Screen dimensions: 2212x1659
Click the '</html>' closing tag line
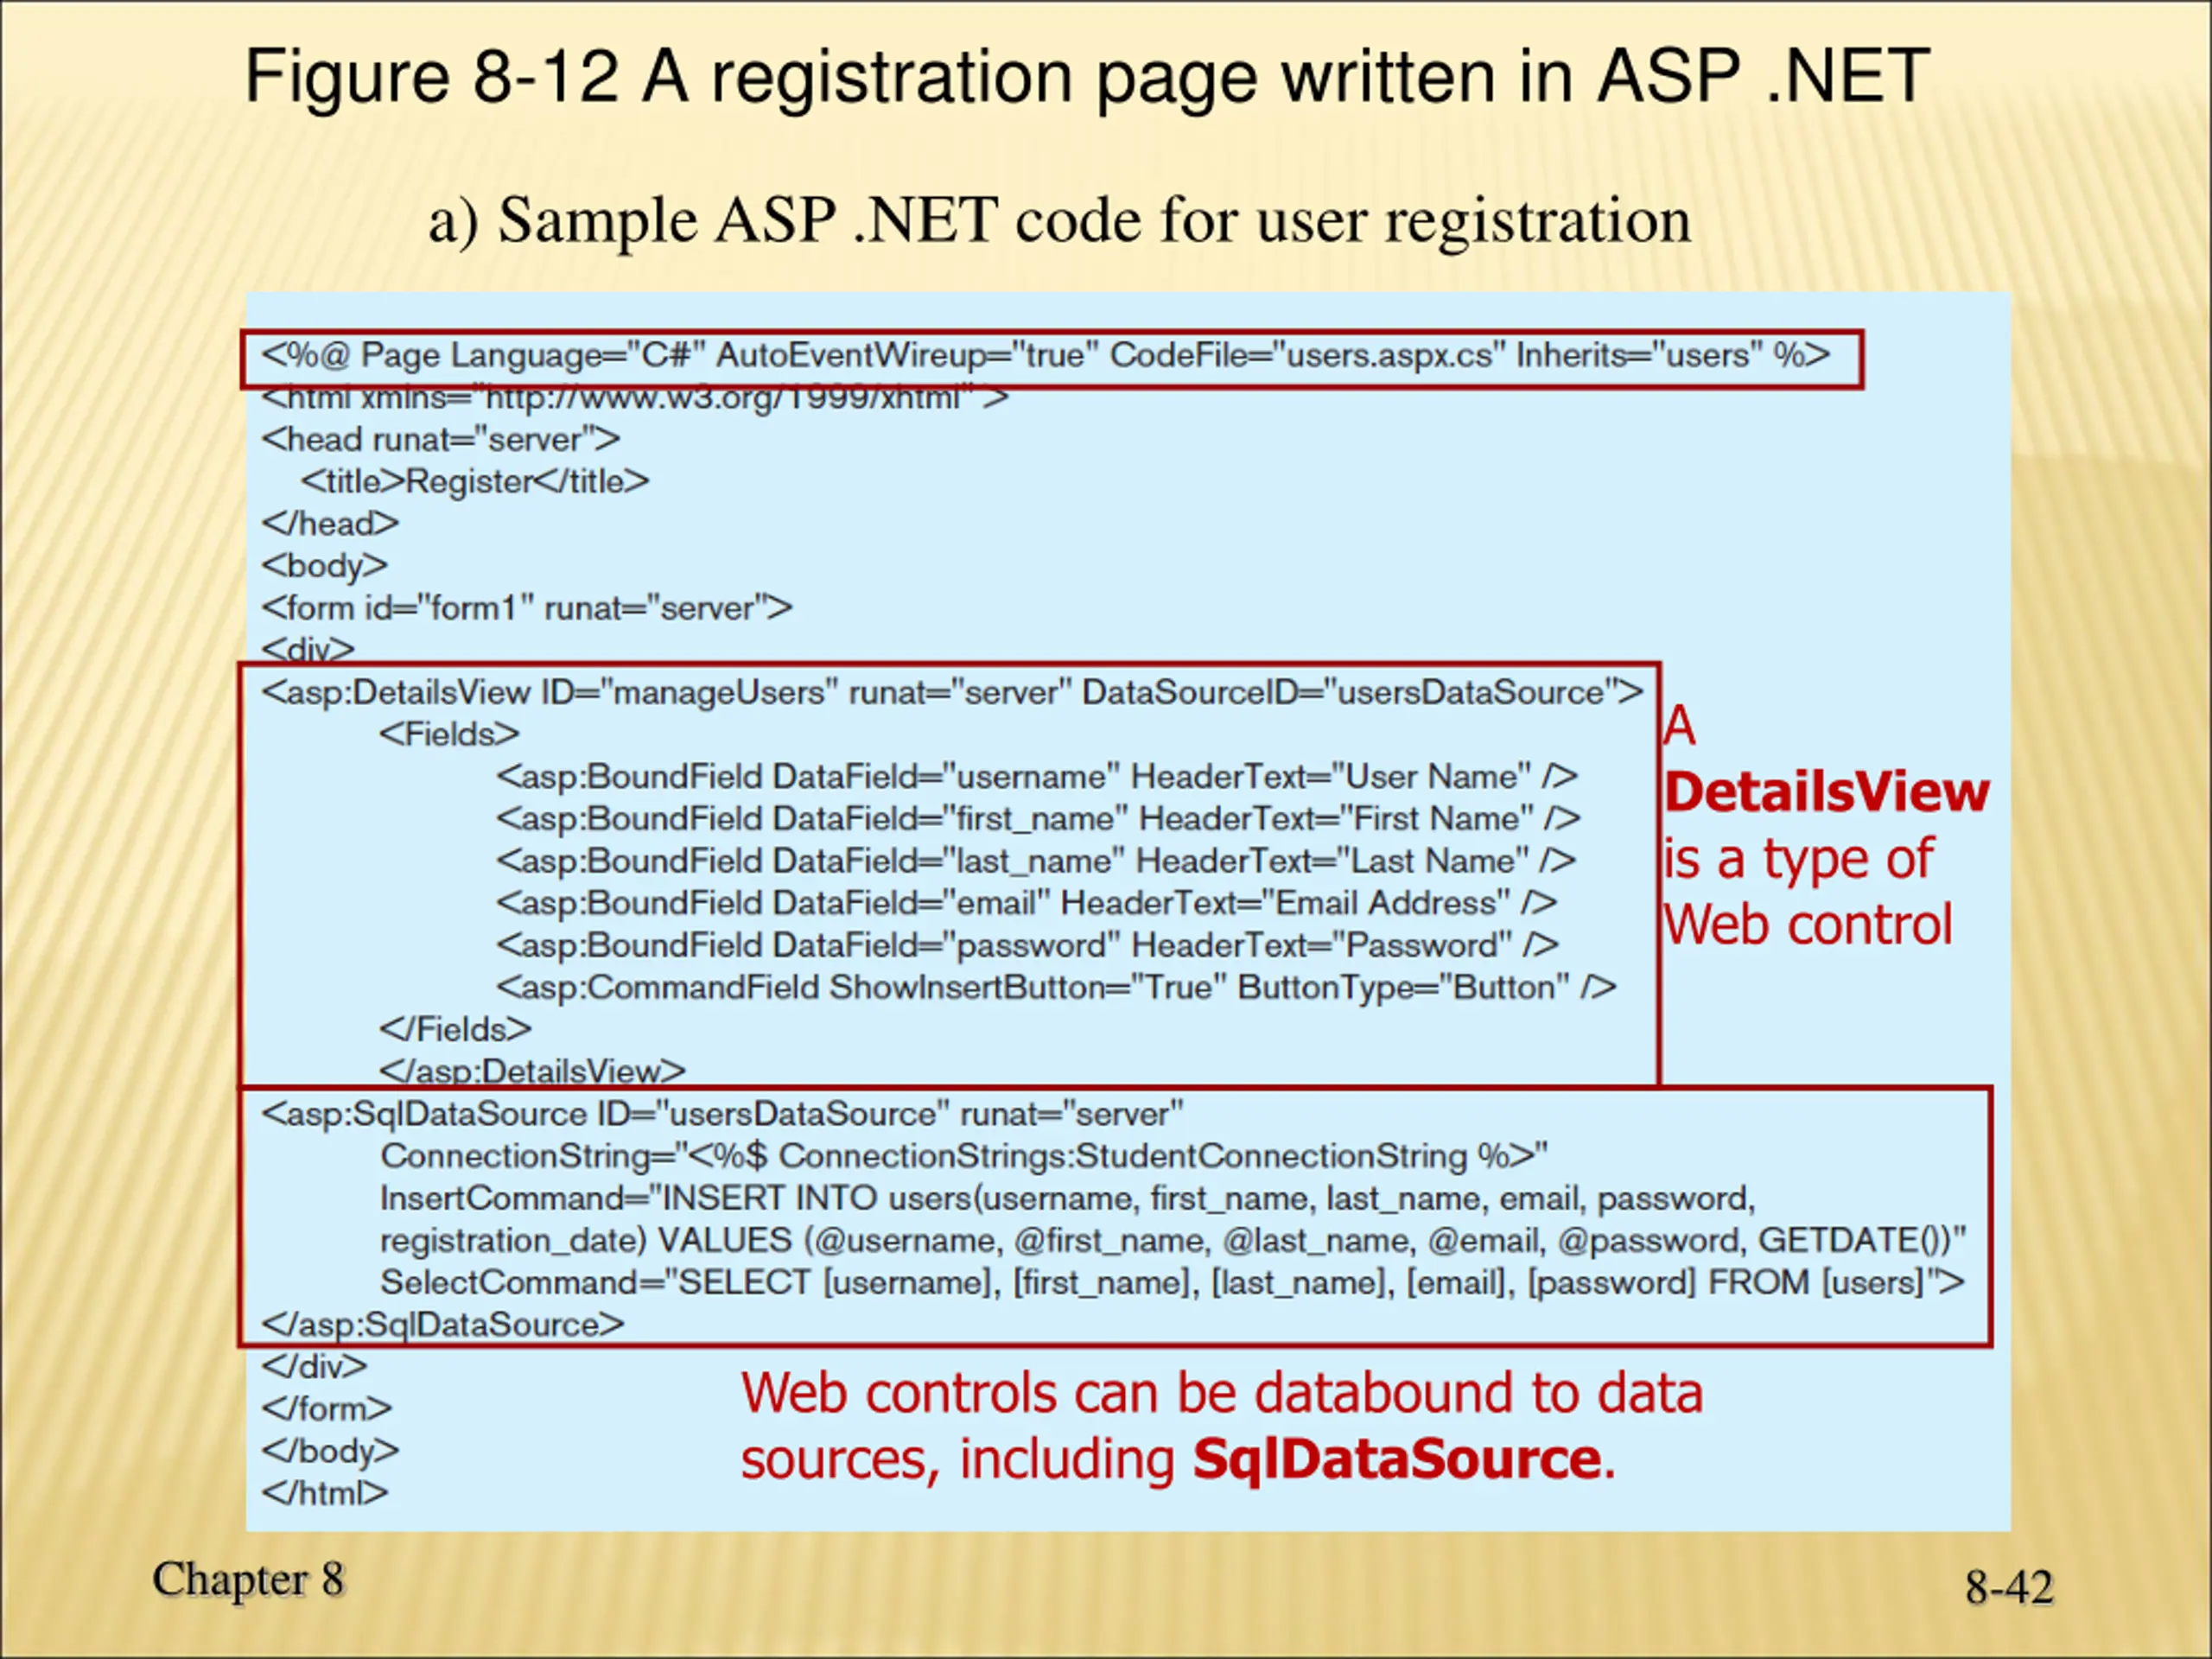pos(324,1492)
